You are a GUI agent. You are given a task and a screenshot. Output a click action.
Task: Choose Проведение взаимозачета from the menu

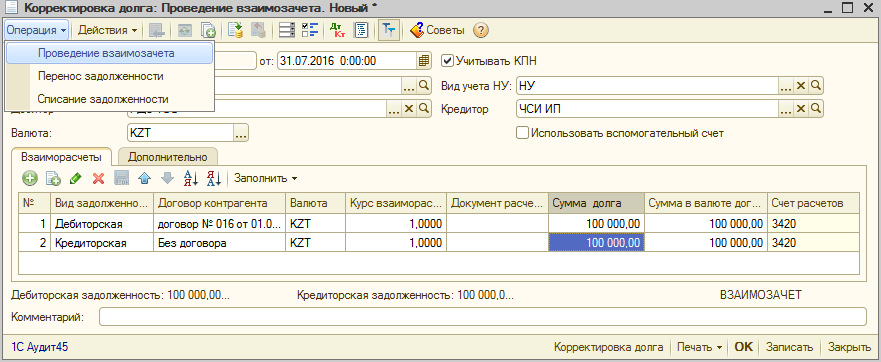[x=109, y=53]
